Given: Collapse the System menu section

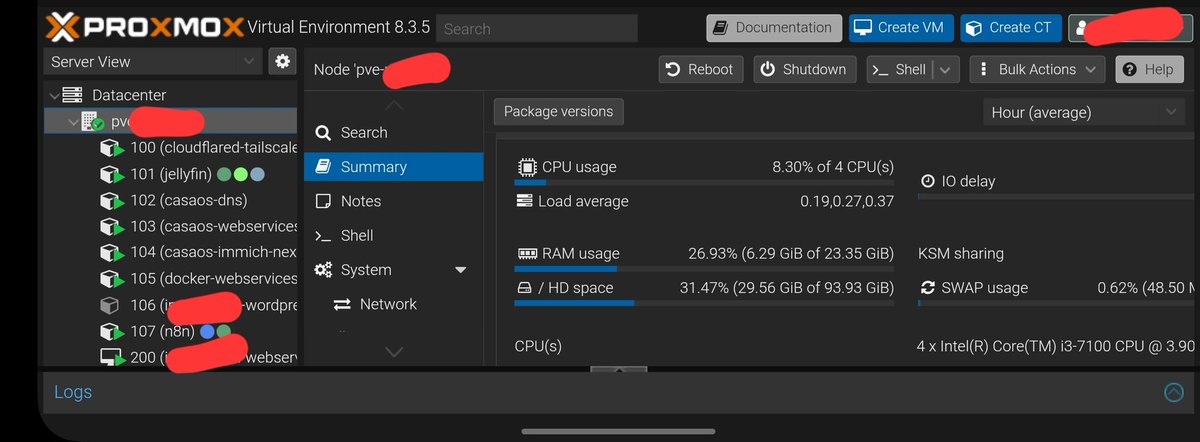Looking at the screenshot, I should click(x=461, y=270).
